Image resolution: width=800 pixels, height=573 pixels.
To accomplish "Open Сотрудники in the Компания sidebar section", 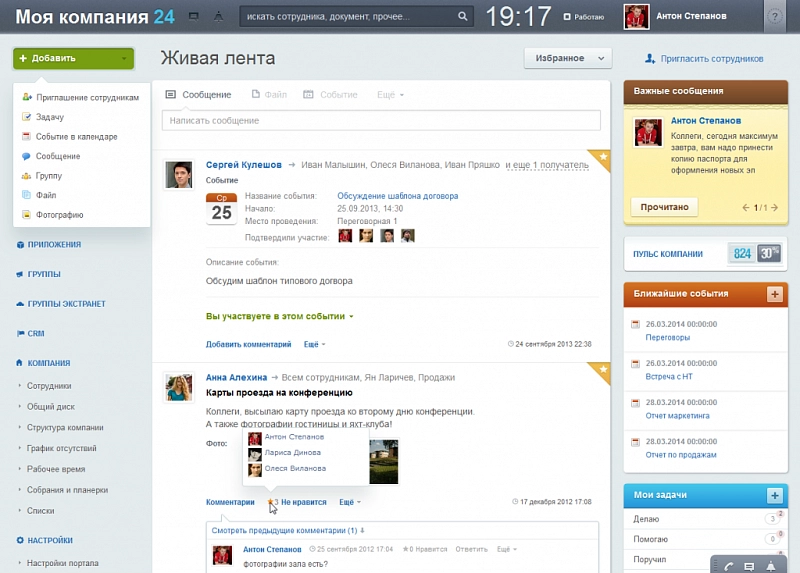I will 49,385.
